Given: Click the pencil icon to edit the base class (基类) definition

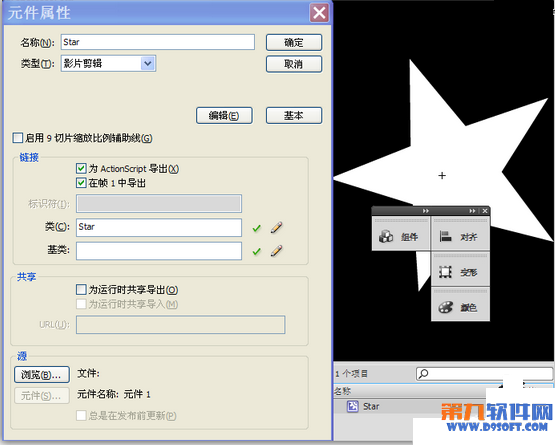Looking at the screenshot, I should (x=276, y=251).
